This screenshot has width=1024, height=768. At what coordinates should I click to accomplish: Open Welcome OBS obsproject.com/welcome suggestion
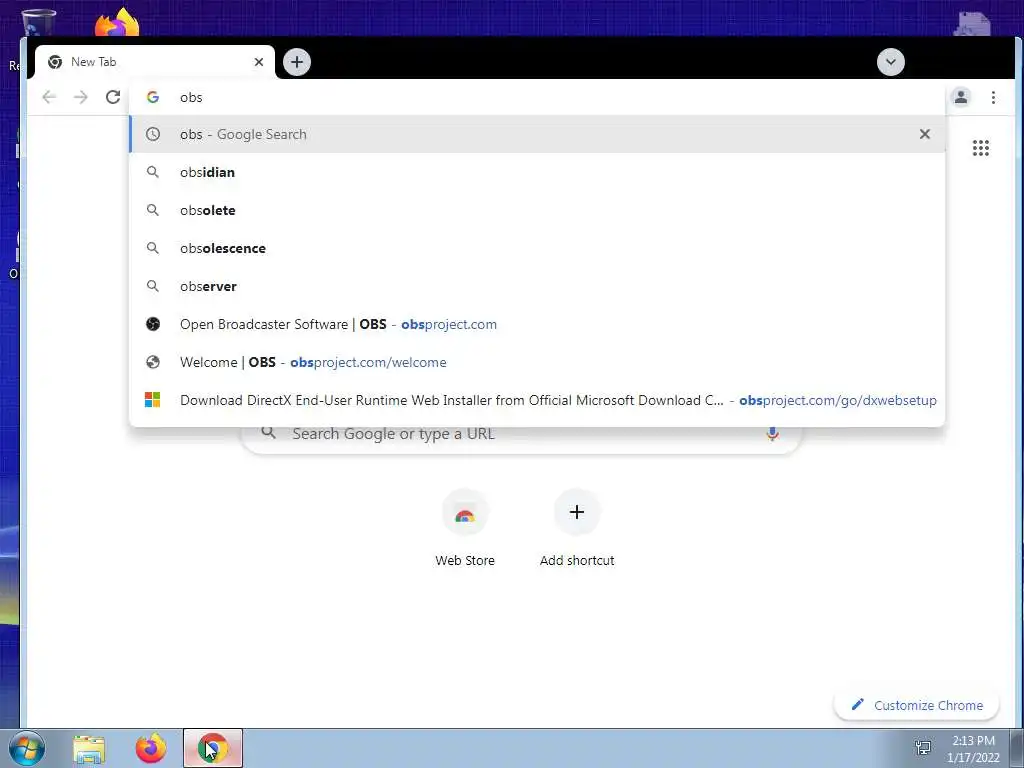[537, 362]
